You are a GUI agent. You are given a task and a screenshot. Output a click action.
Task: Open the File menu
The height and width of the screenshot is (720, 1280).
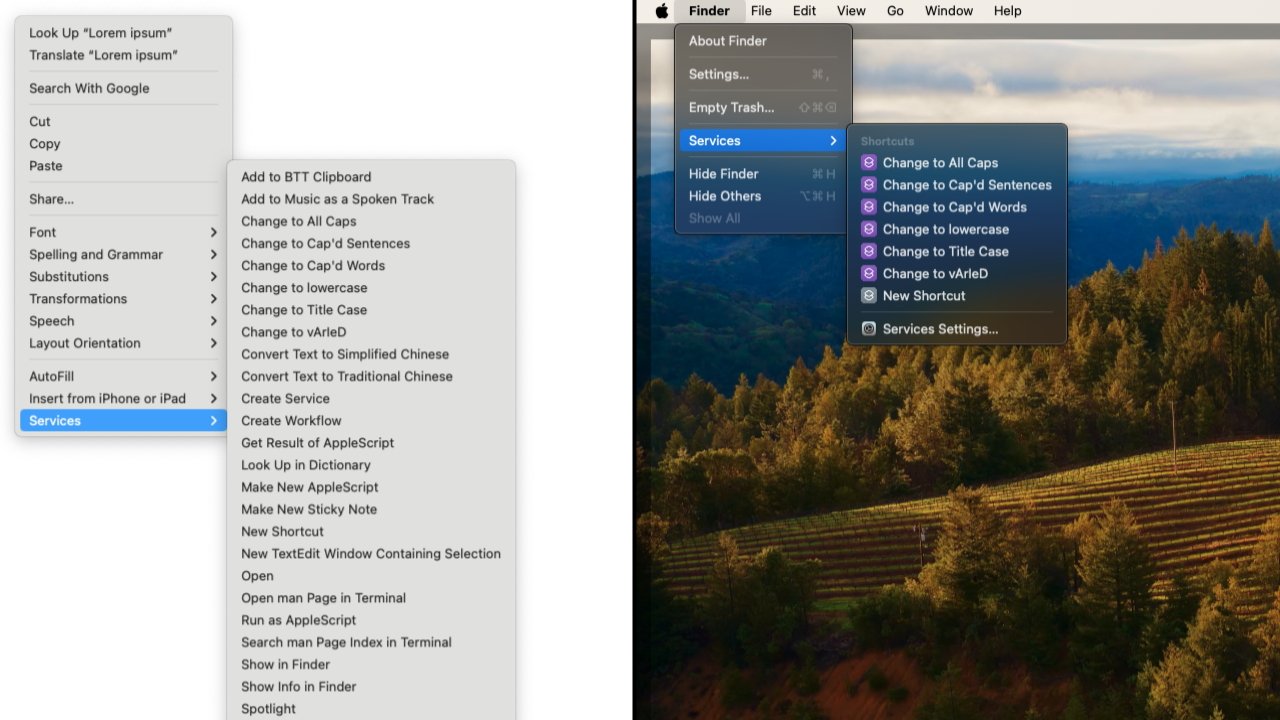coord(761,11)
